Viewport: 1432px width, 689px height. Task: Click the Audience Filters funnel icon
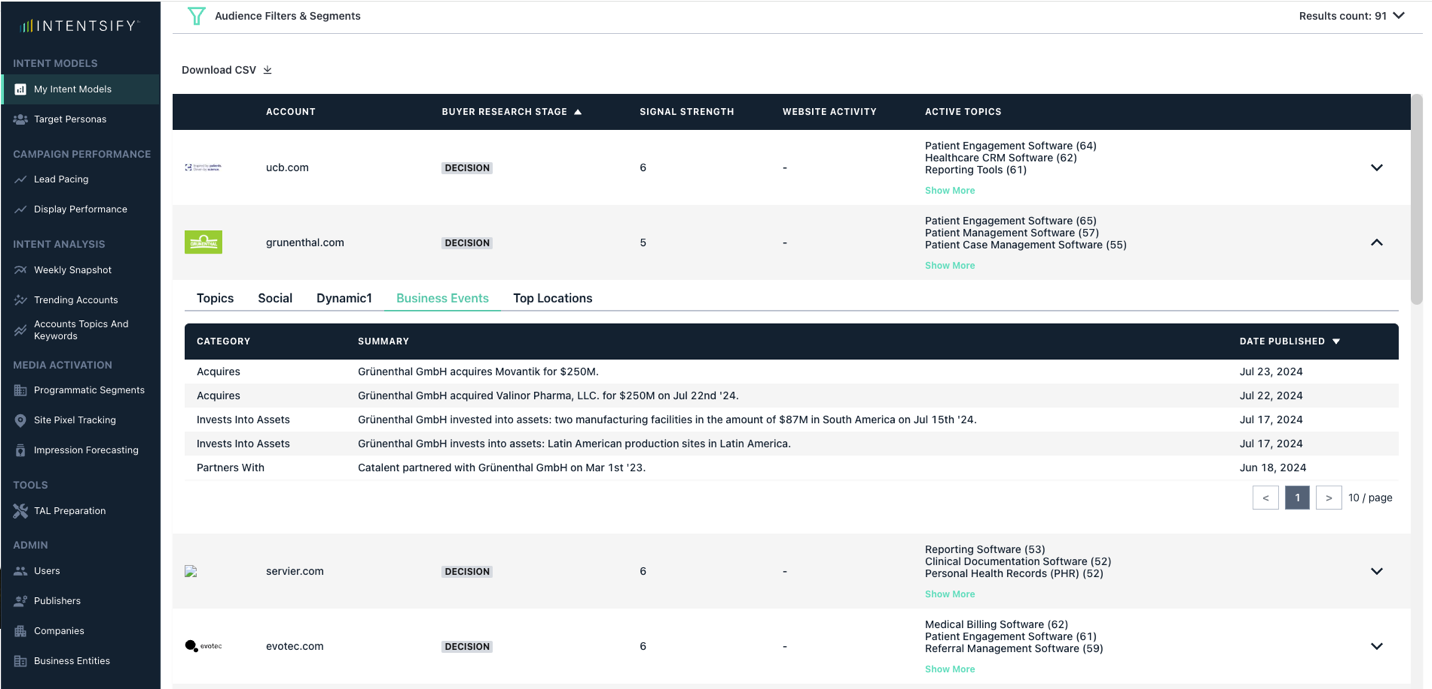[x=196, y=16]
